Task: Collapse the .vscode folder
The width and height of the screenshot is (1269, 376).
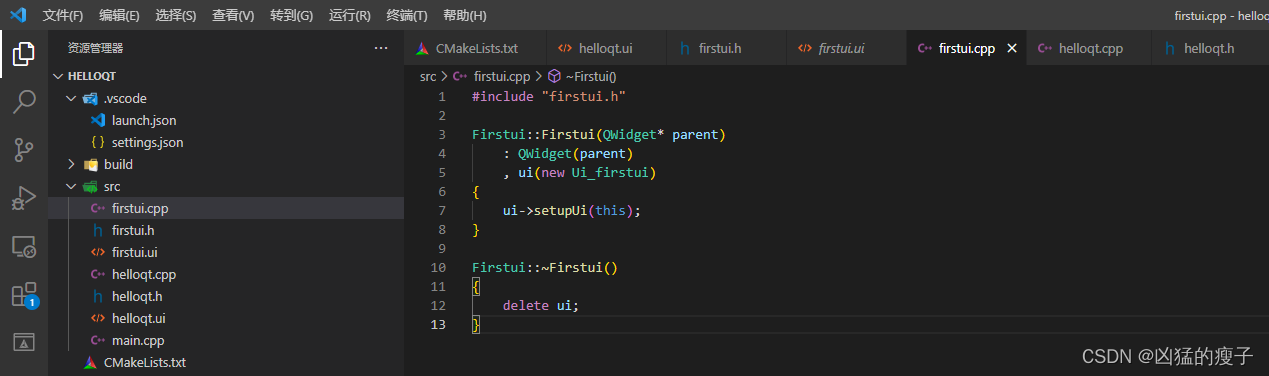Action: click(x=71, y=98)
